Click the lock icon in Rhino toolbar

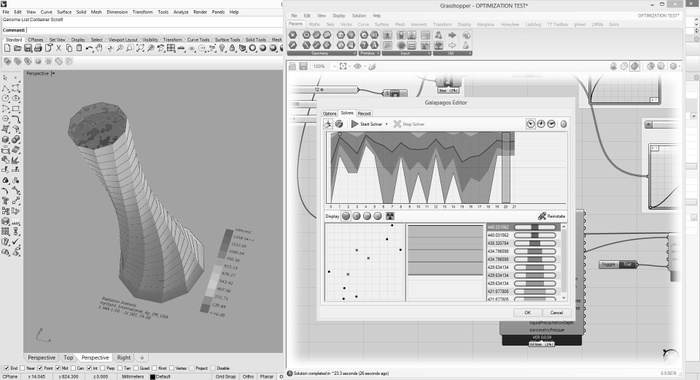click(232, 48)
